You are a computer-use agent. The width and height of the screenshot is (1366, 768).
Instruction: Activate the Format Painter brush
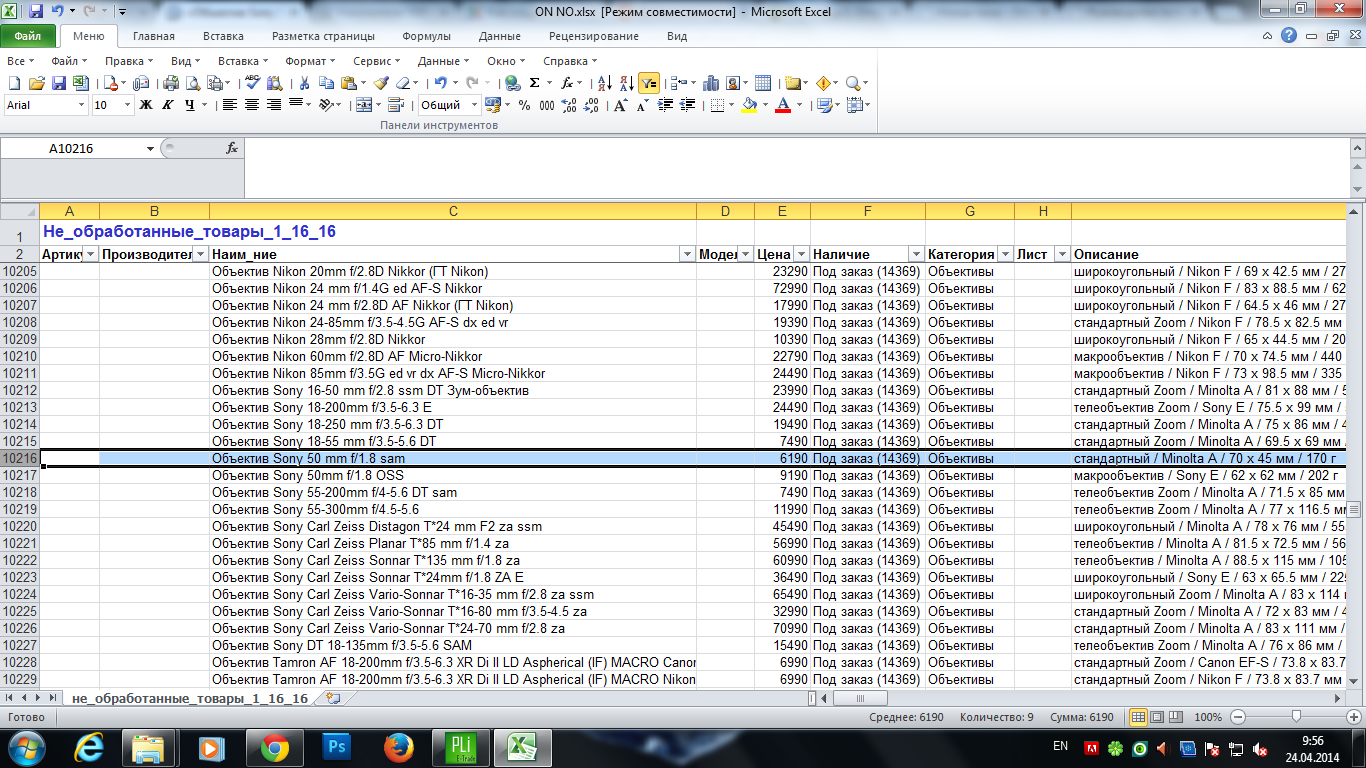381,83
